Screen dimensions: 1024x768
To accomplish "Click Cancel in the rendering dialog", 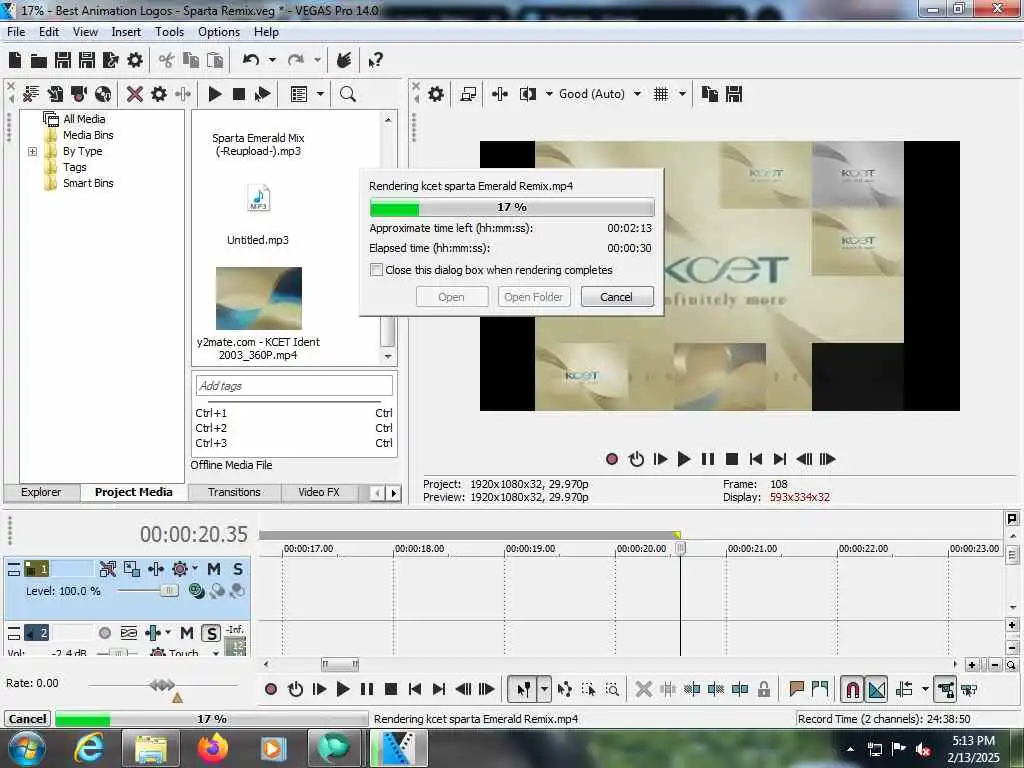I will 616,297.
